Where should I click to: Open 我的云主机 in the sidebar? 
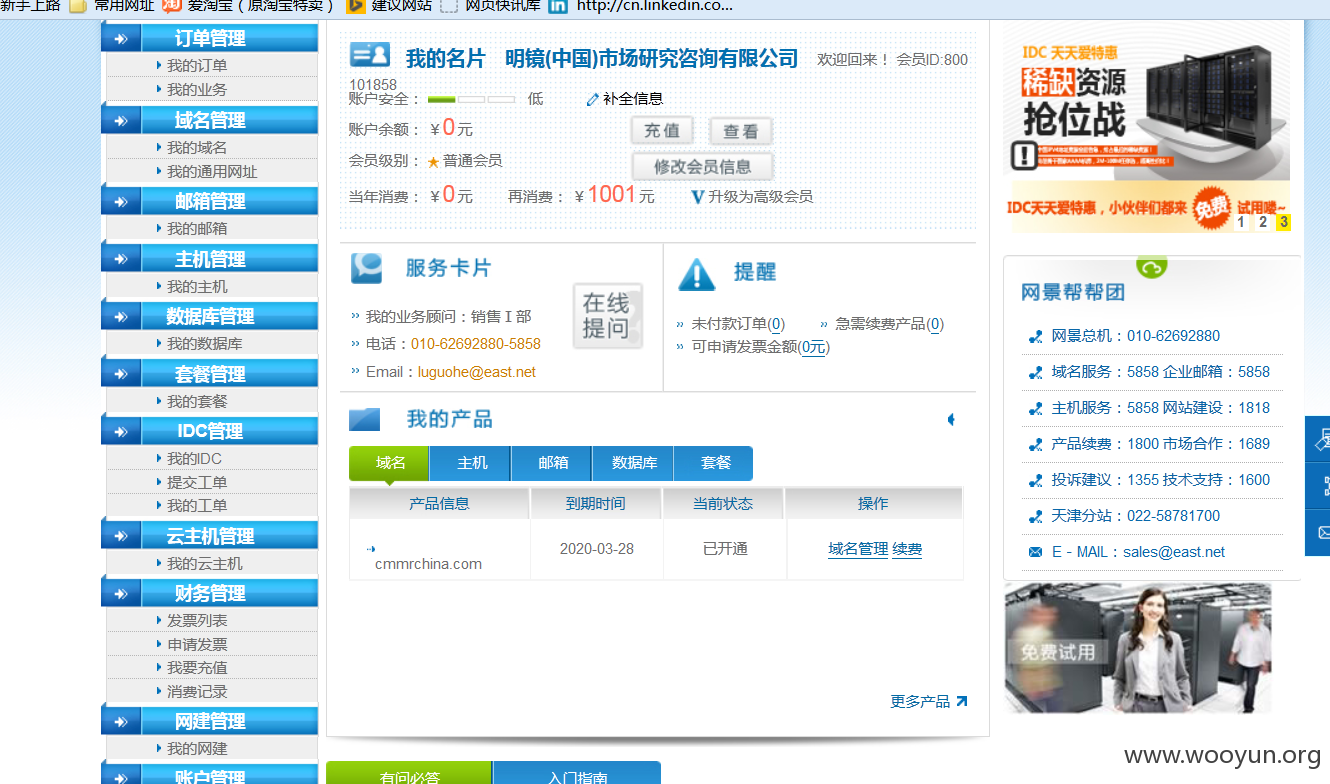205,564
